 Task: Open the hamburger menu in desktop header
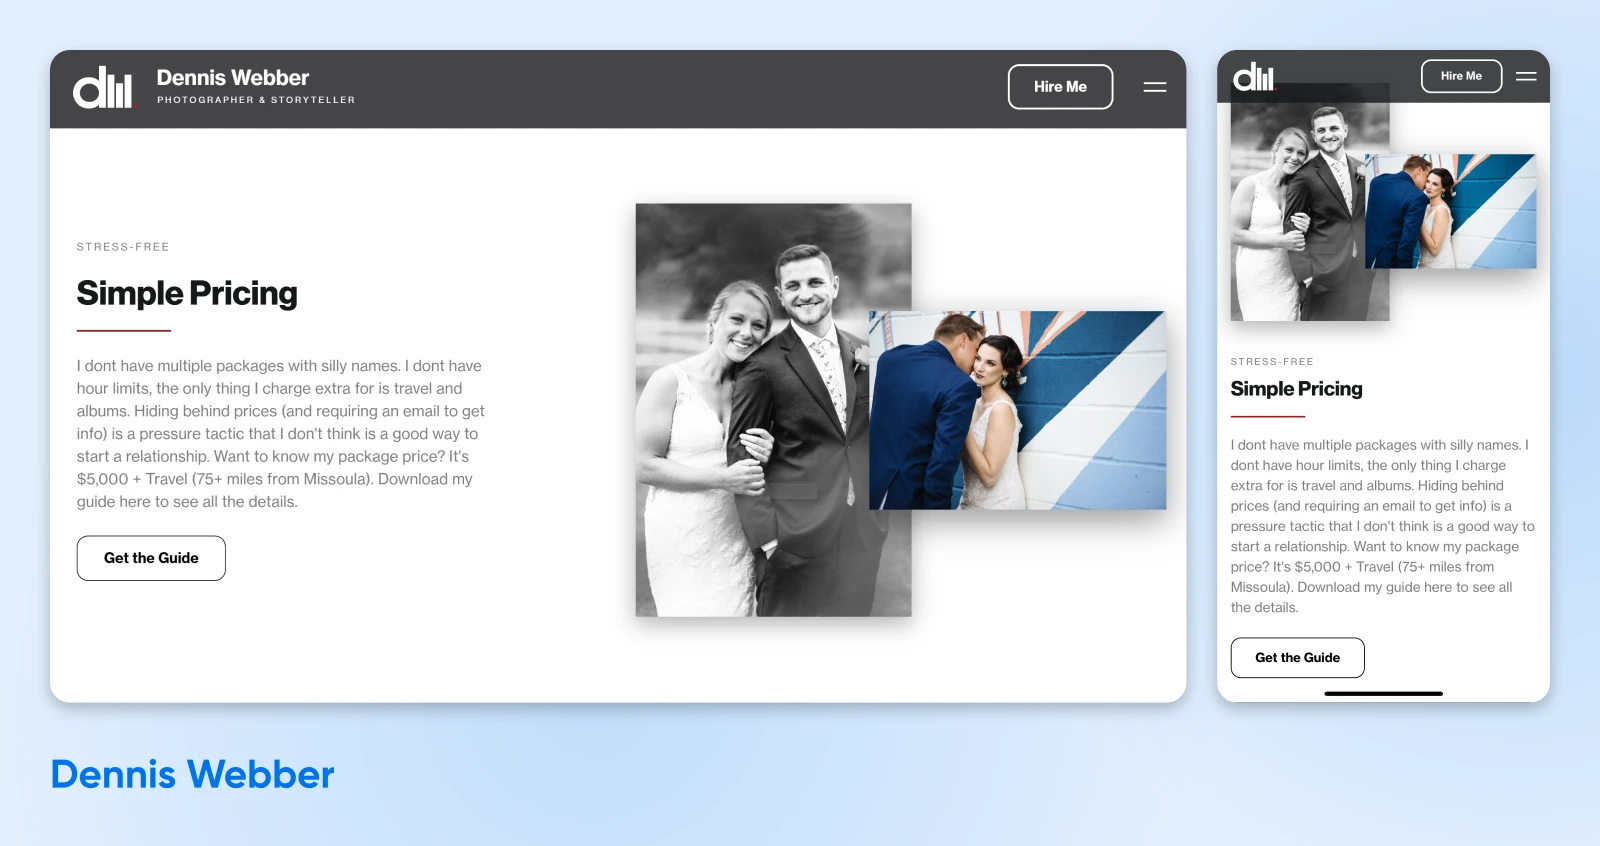(x=1155, y=87)
